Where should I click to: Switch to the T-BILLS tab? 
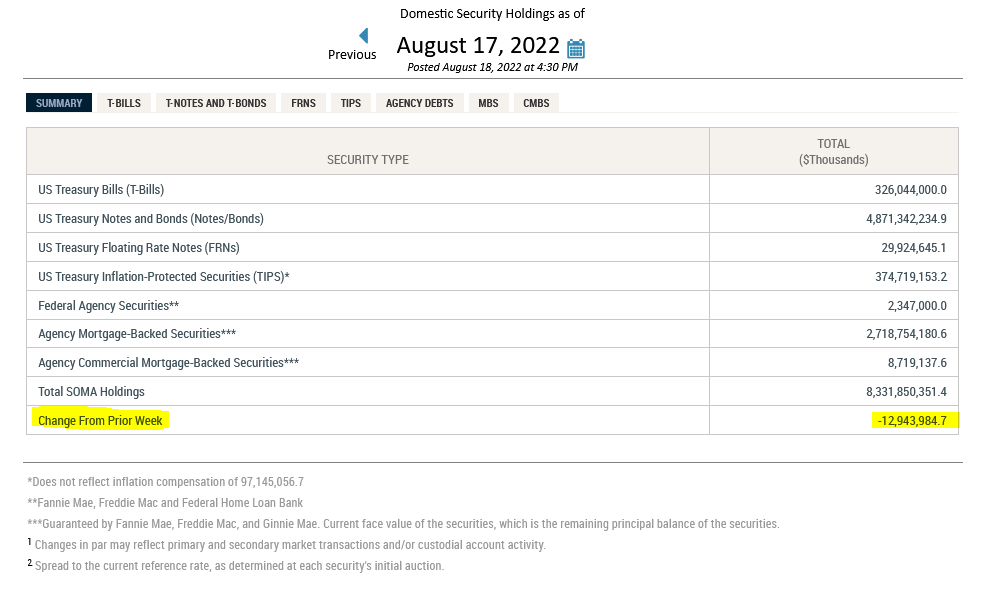coord(124,103)
